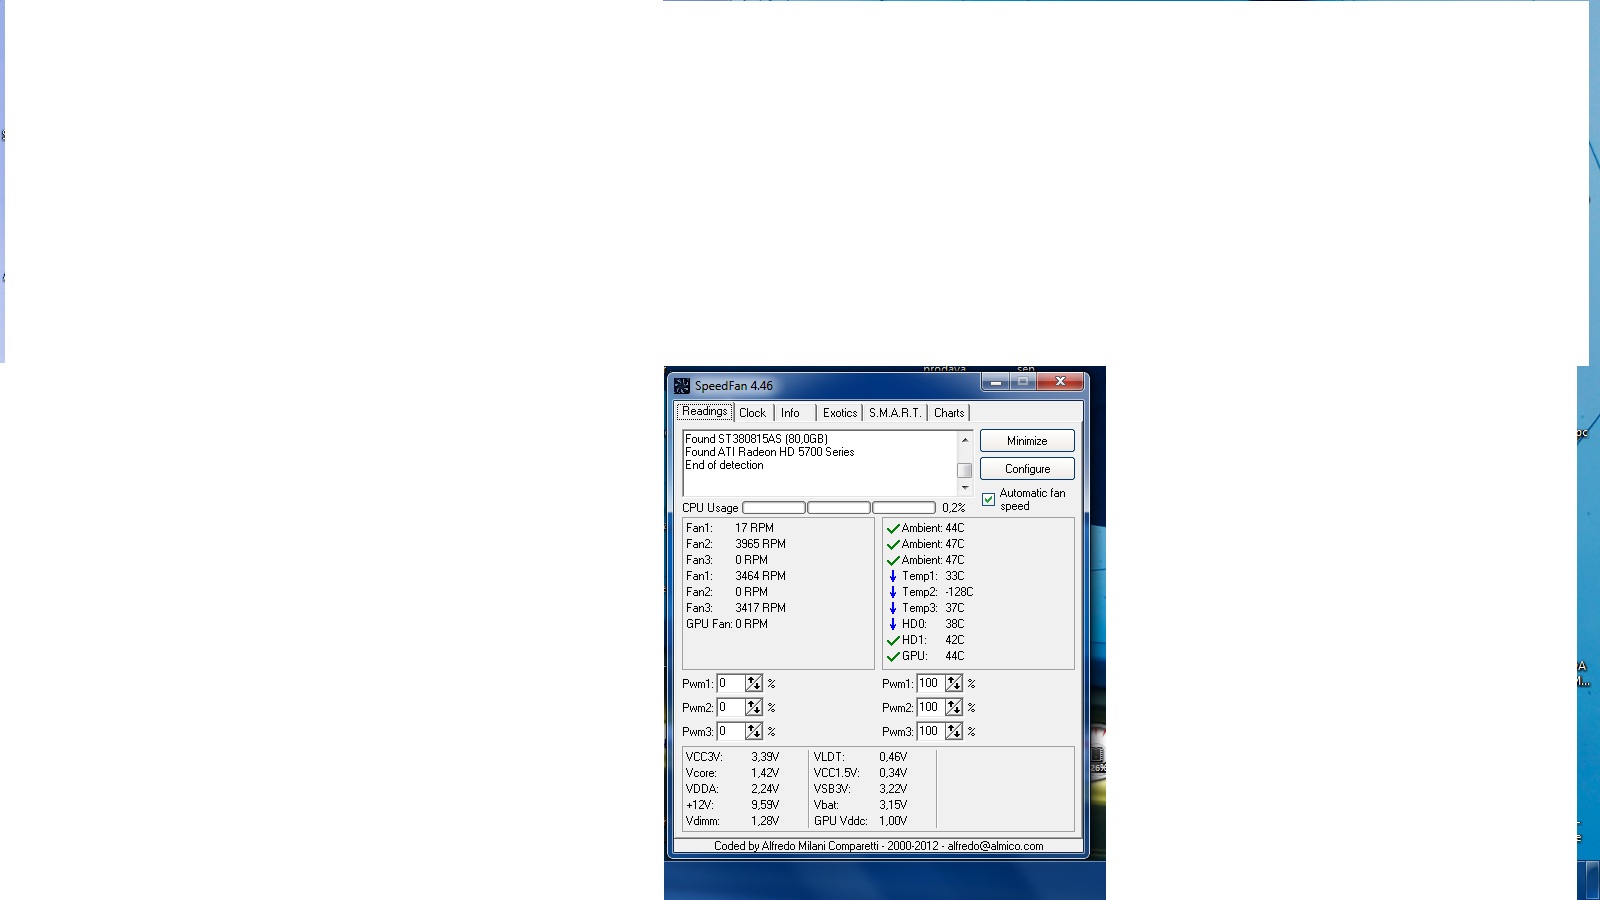Click the GPU Fan: 0 RPM reading
The image size is (1600, 900).
pyautogui.click(x=727, y=624)
